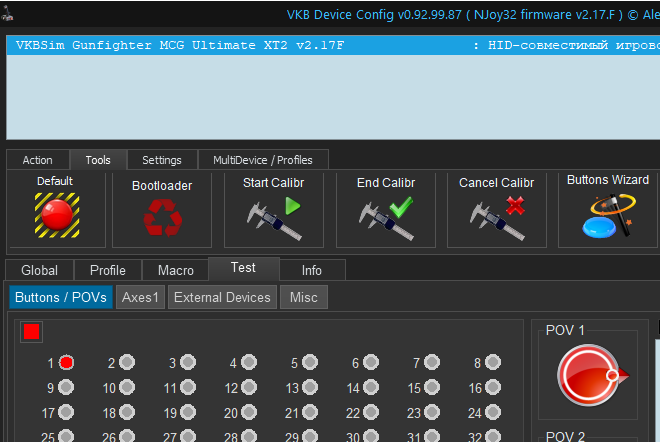Click the button 8 indicator

click(x=493, y=362)
